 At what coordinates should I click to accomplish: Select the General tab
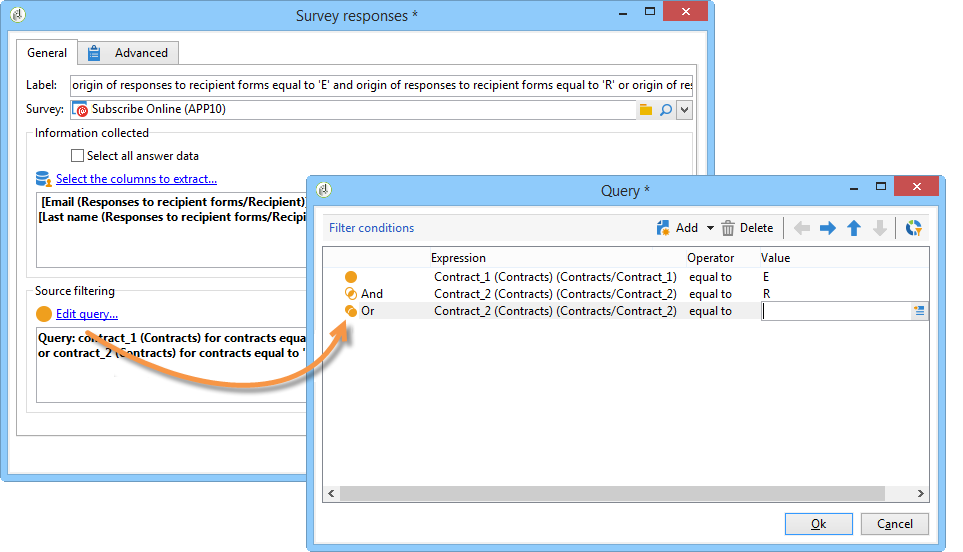[x=47, y=53]
